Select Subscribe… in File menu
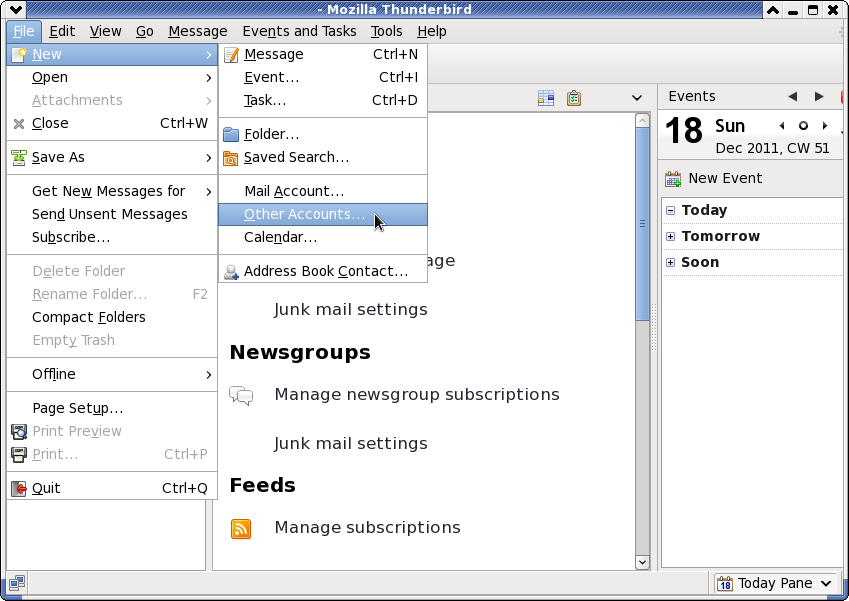This screenshot has width=849, height=601. 112,238
